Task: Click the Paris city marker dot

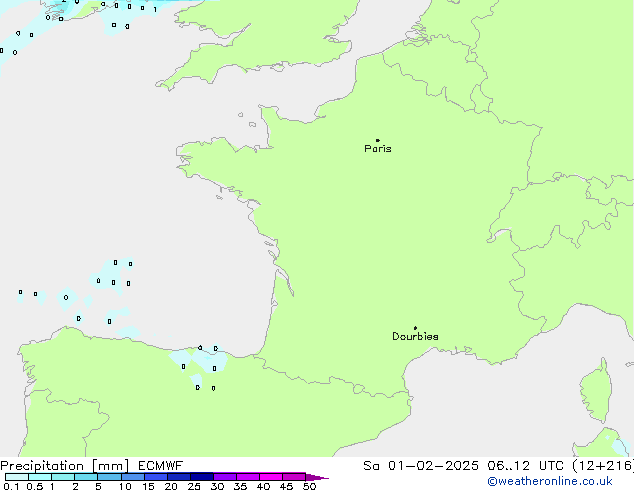Action: [x=377, y=140]
